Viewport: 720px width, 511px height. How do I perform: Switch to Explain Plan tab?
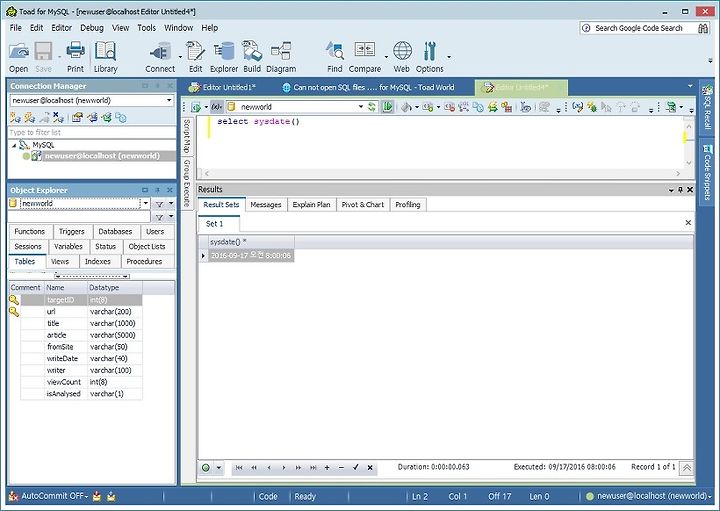tap(311, 205)
